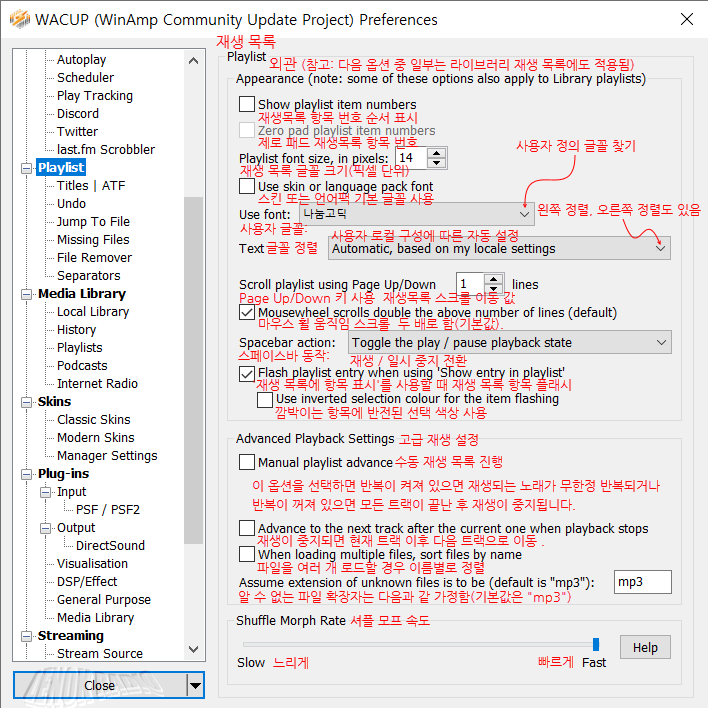Select Separators under Playlist

click(x=88, y=276)
